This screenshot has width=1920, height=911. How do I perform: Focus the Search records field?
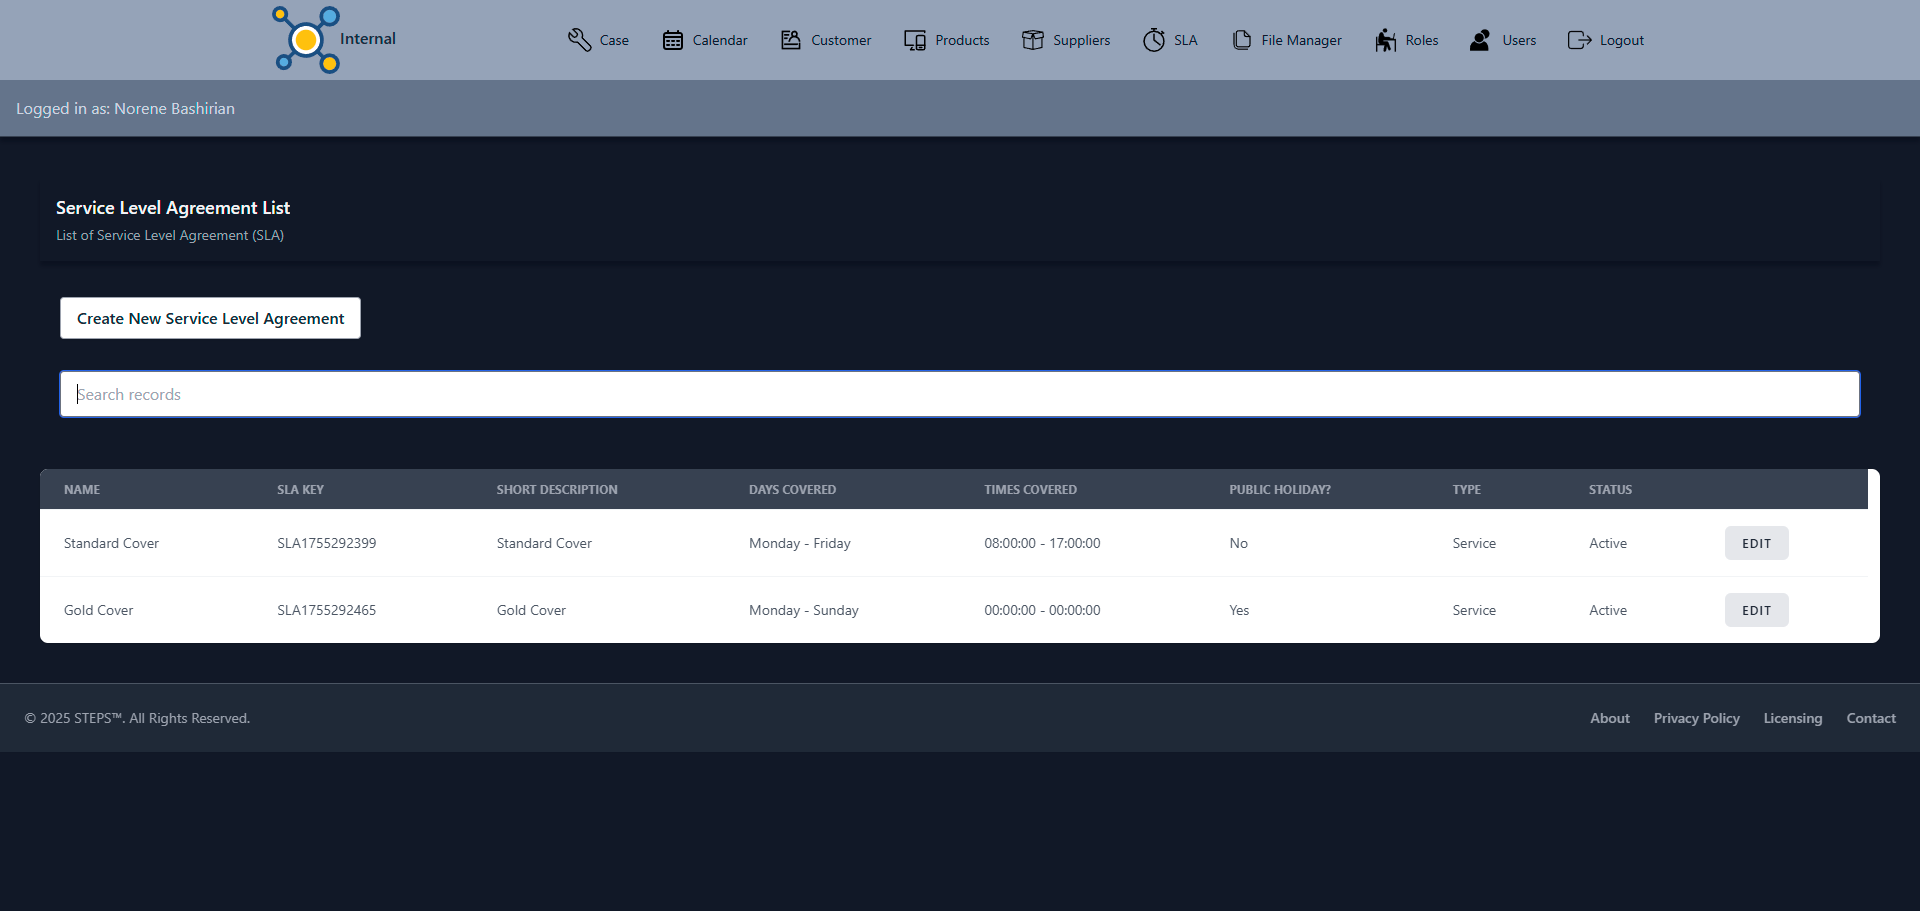[959, 394]
